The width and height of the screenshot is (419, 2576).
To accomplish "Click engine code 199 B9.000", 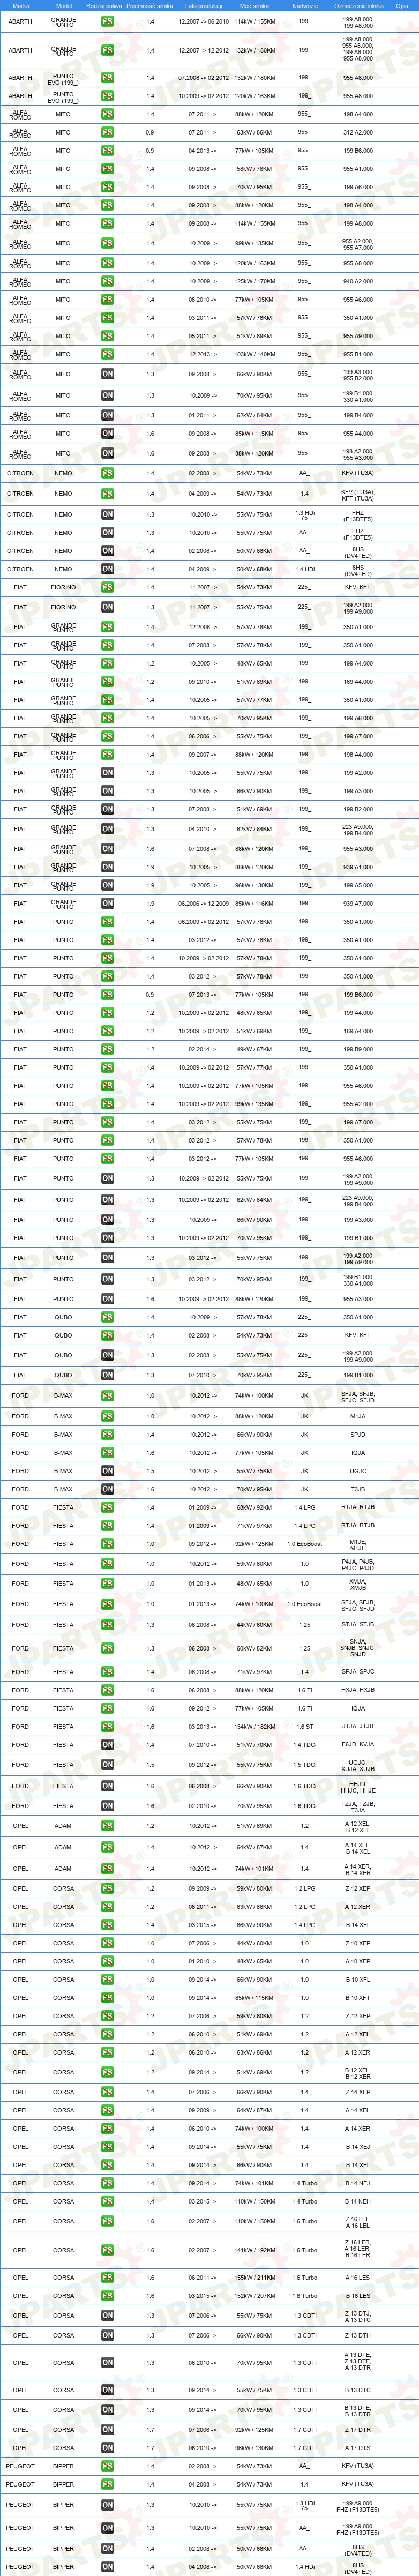I will tap(358, 1049).
